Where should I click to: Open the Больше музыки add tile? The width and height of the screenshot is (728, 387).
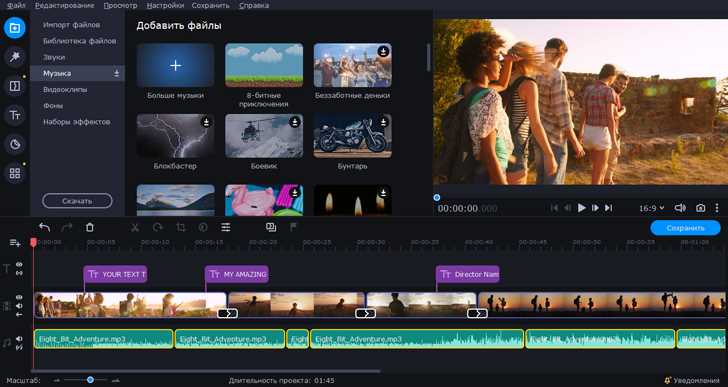176,65
